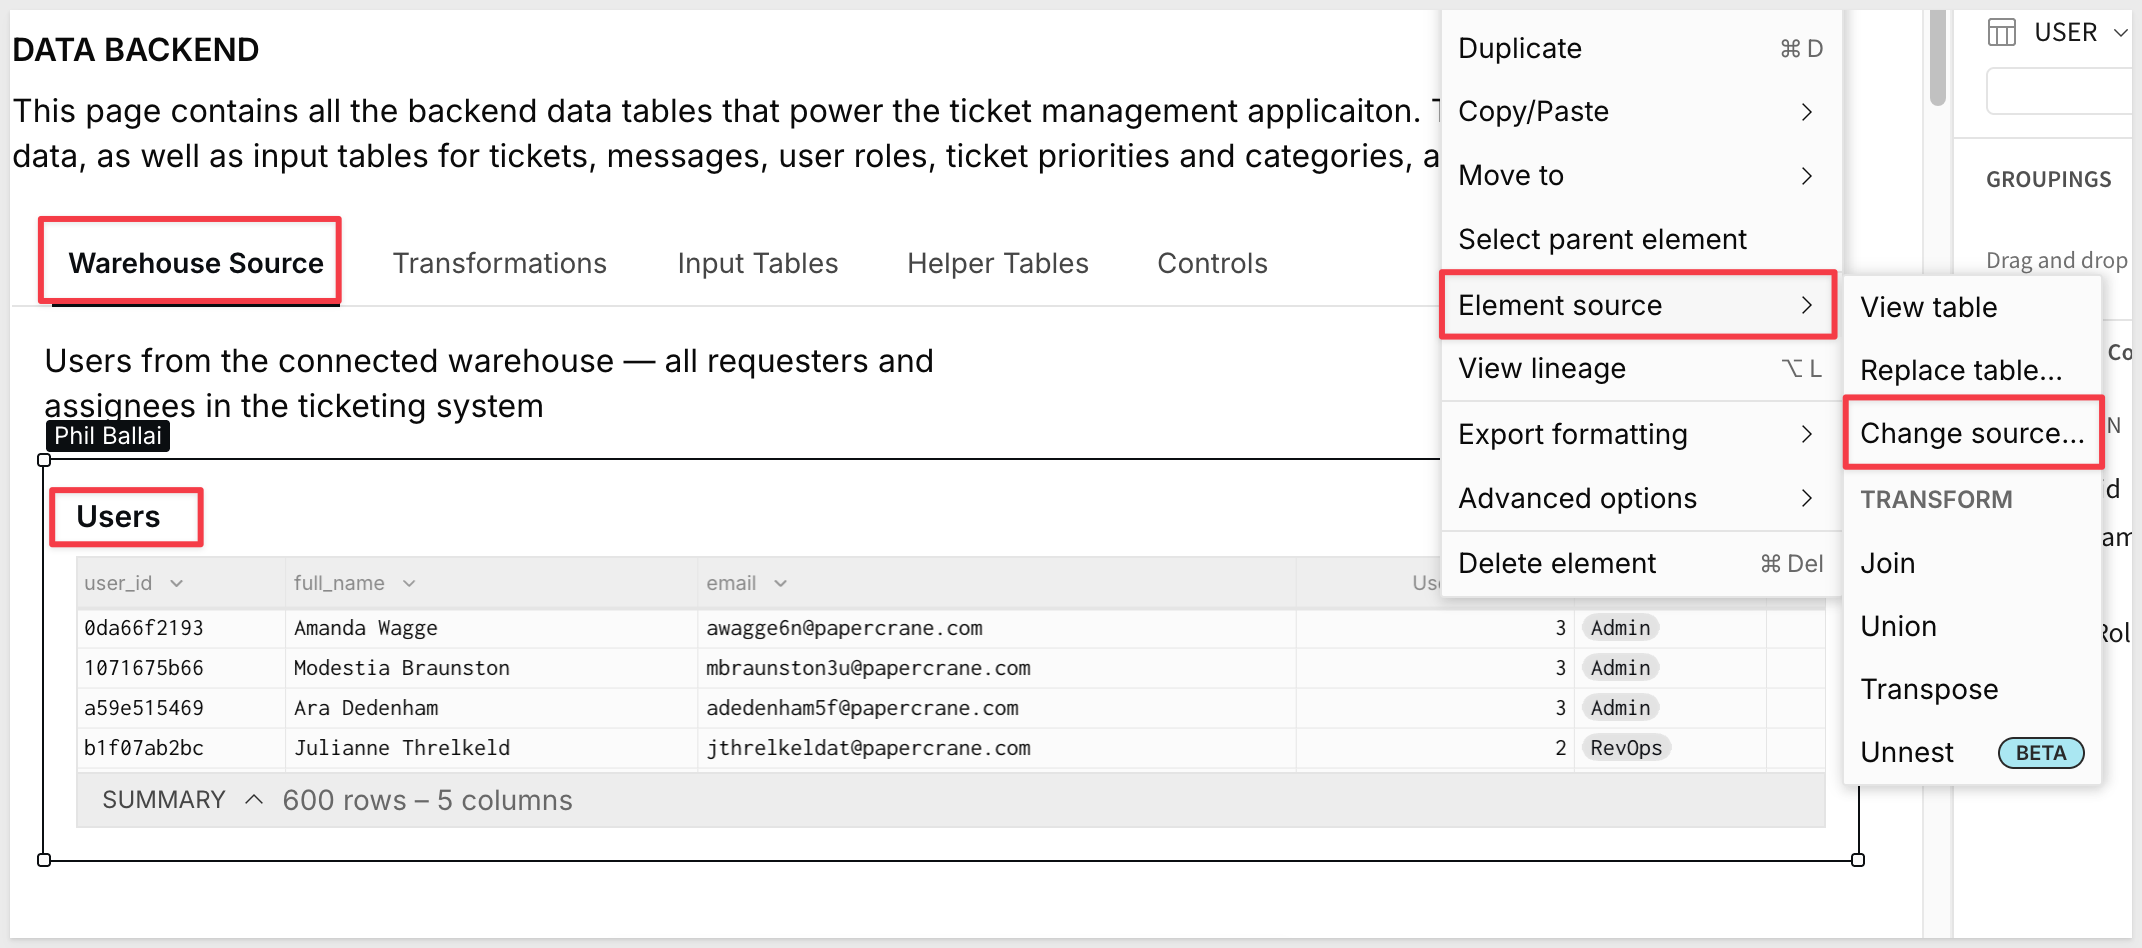This screenshot has width=2142, height=948.
Task: Choose Join under Transform
Action: point(1972,563)
